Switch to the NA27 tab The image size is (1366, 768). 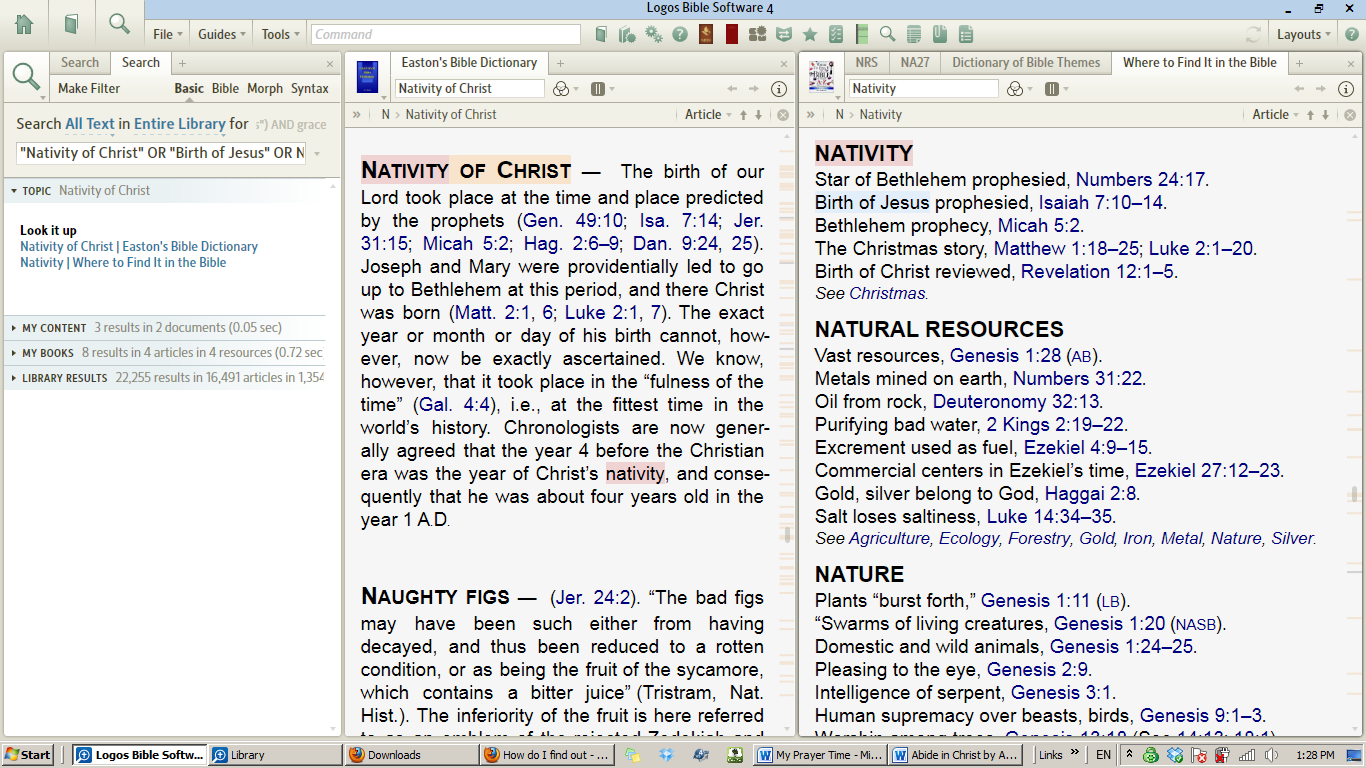(x=915, y=62)
